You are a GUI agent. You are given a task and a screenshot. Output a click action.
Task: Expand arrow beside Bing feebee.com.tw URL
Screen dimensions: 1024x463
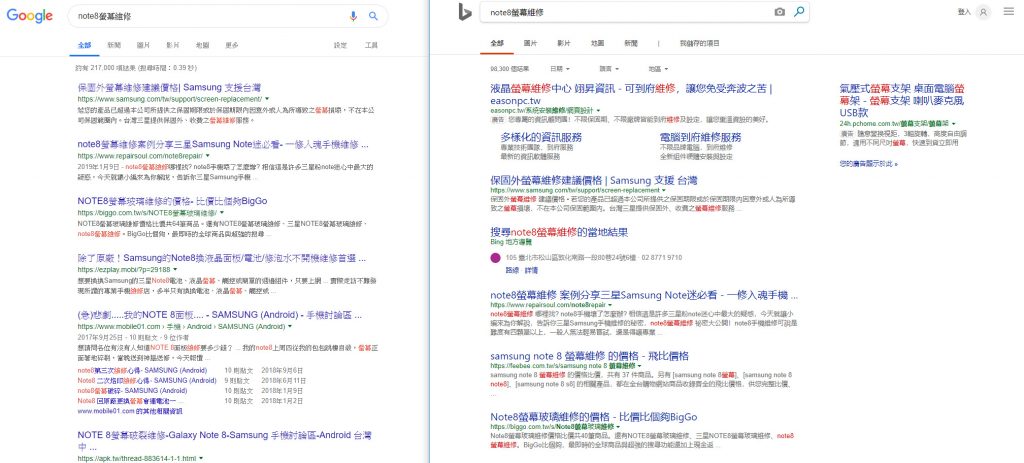pos(638,366)
